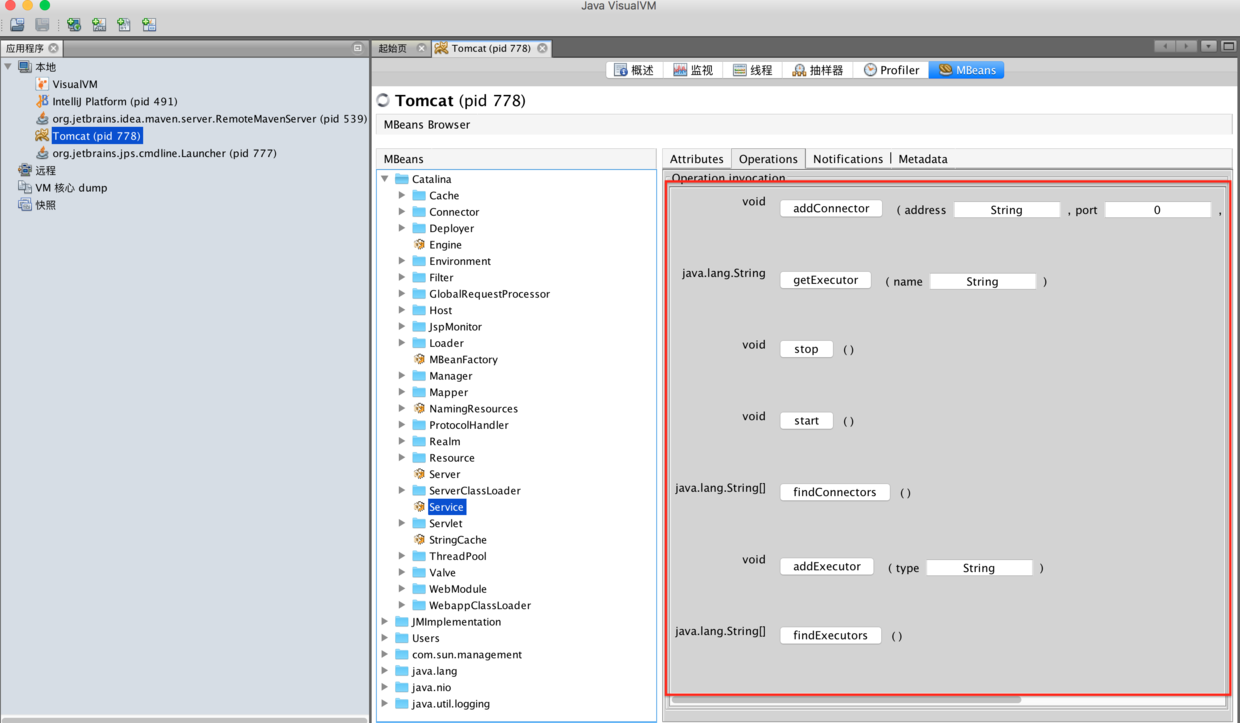Close the 应用程序 panel tab

click(x=54, y=48)
